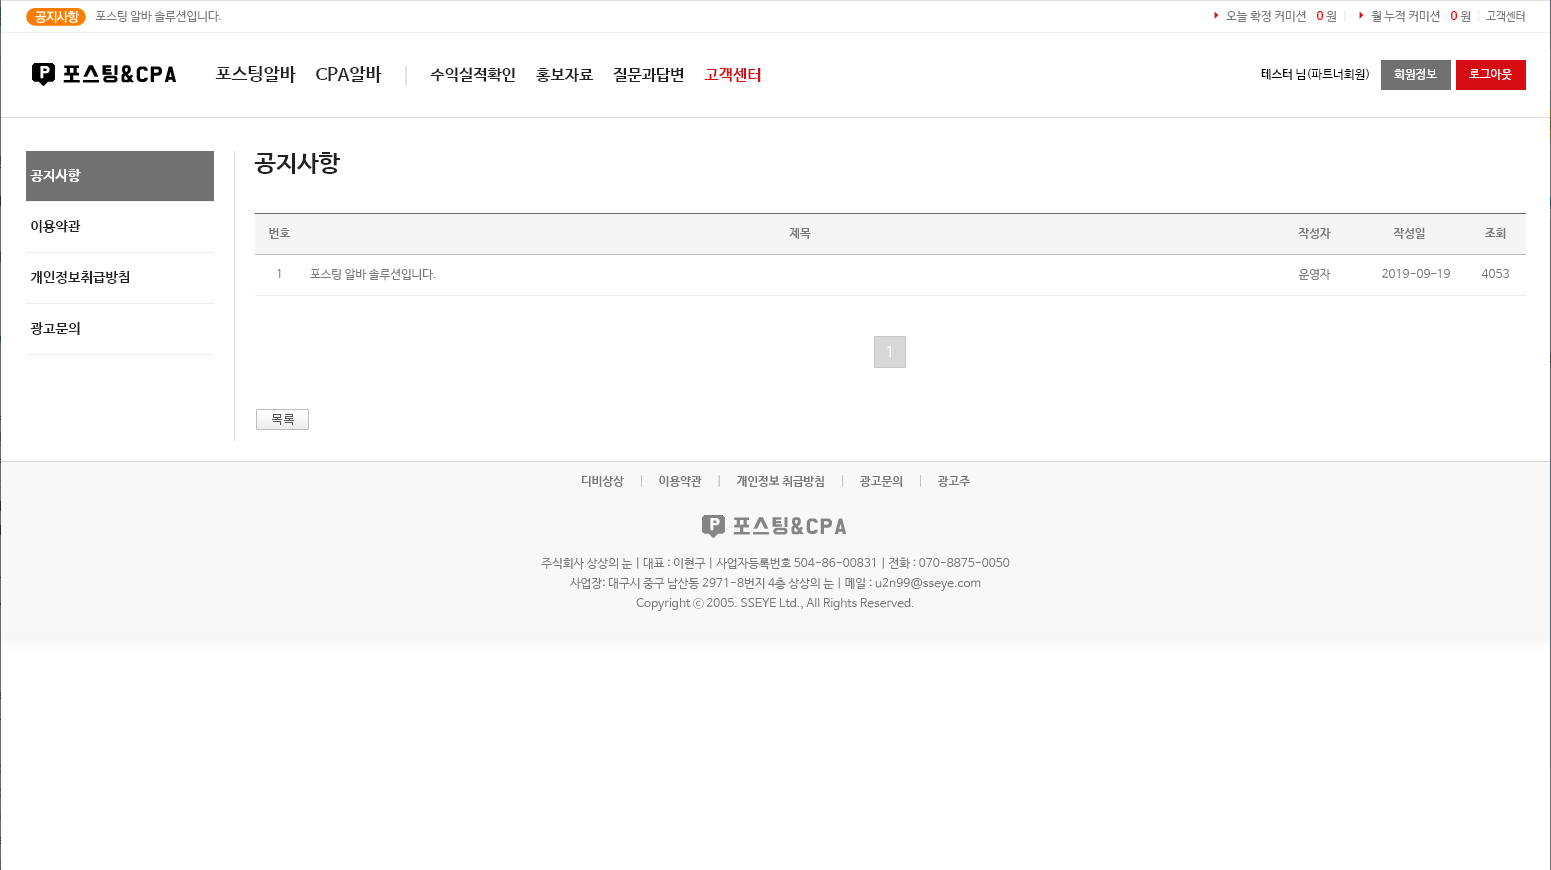Click the red 고객센터 navigation item
This screenshot has height=870, width=1551.
click(733, 75)
